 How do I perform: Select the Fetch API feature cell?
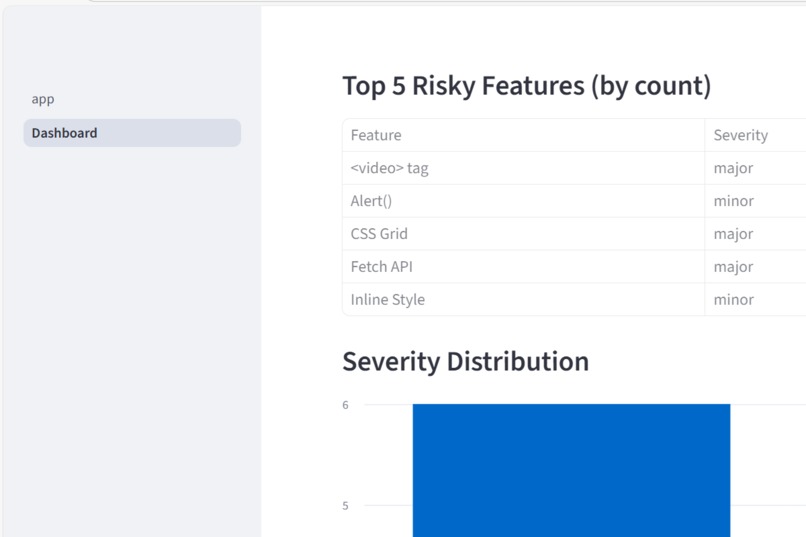(523, 267)
